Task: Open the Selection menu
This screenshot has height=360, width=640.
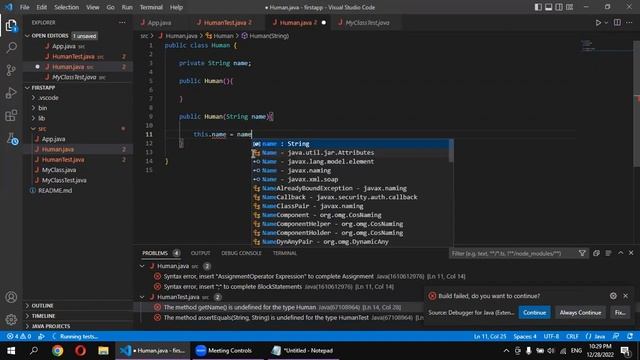Action: (x=67, y=7)
